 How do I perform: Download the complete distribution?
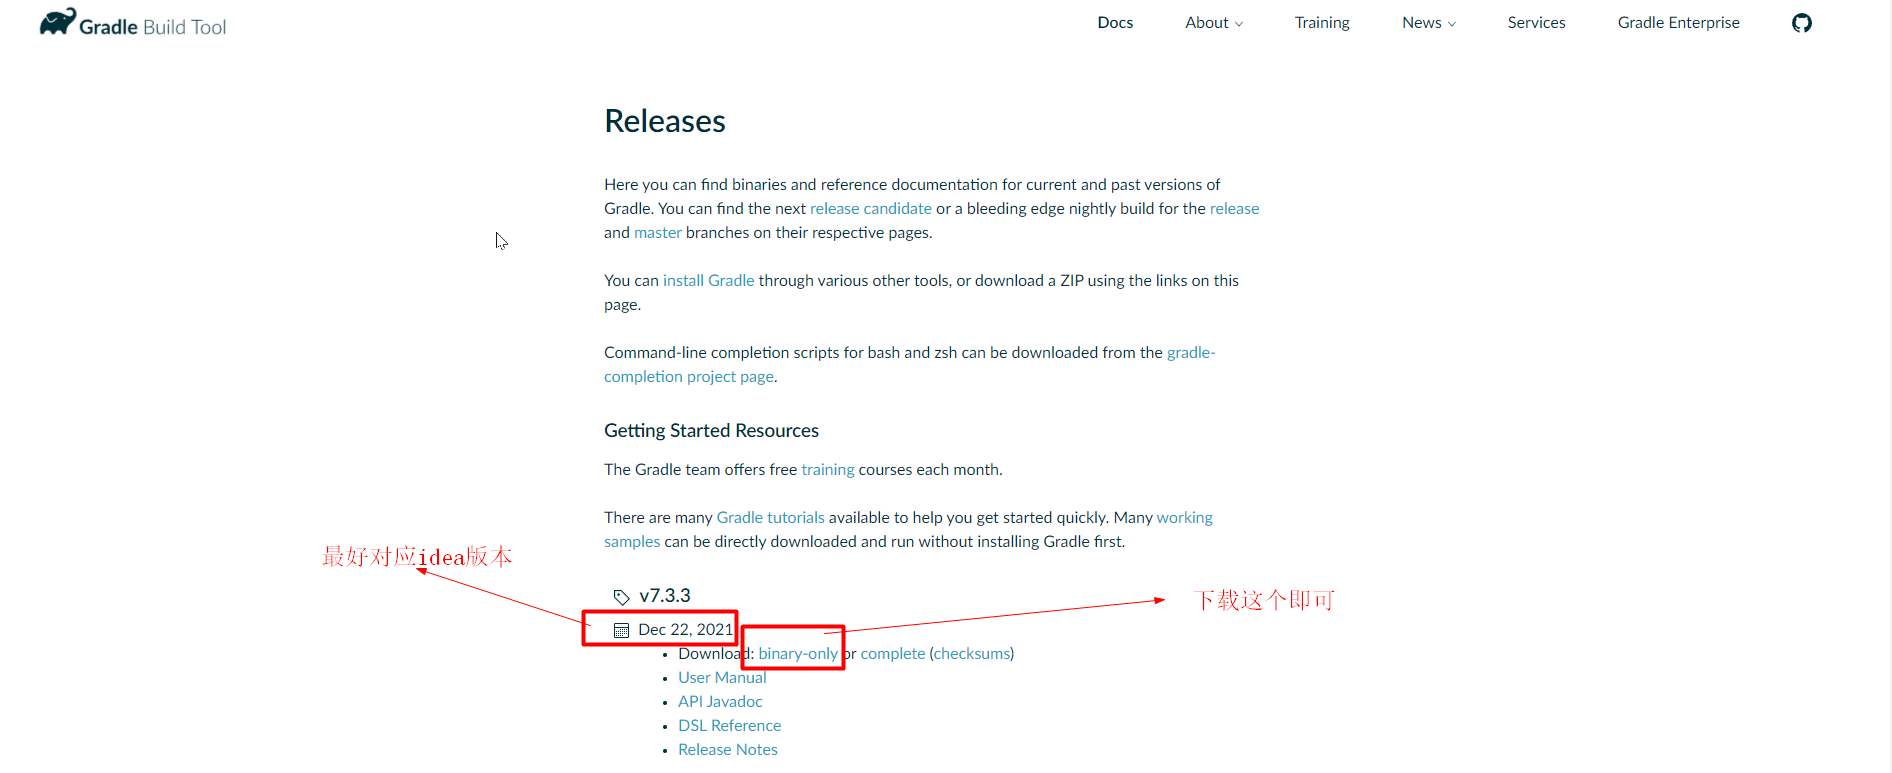892,653
